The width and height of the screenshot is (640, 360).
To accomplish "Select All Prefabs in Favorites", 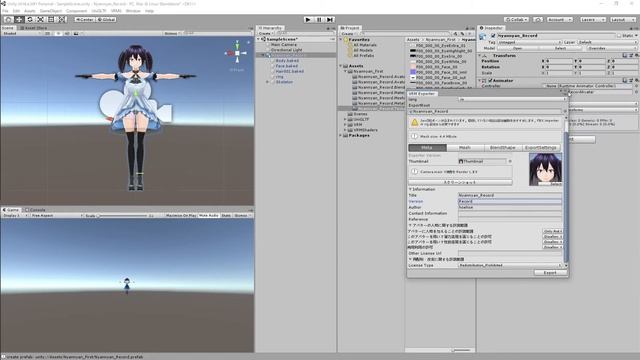I will tap(363, 56).
